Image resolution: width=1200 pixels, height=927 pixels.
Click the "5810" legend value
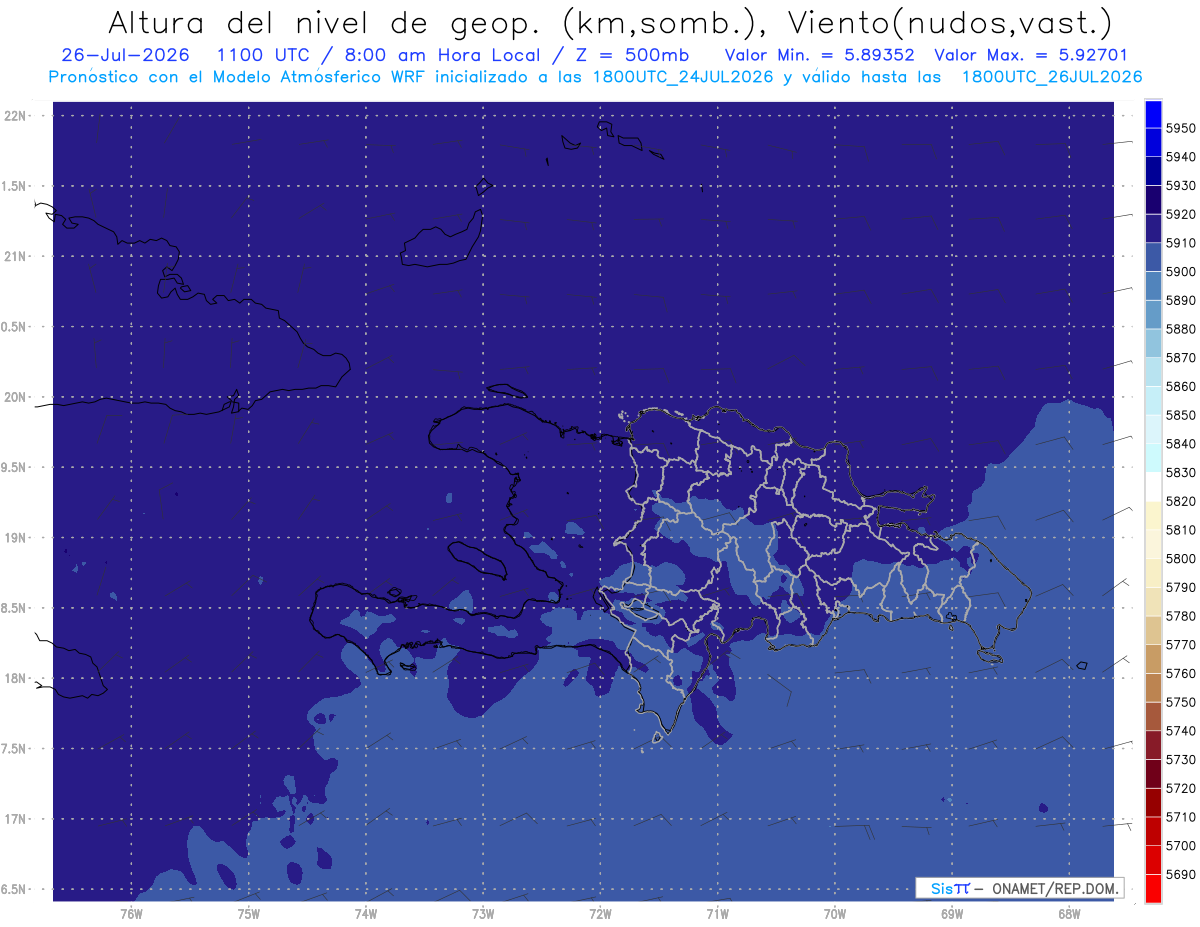(x=1180, y=530)
